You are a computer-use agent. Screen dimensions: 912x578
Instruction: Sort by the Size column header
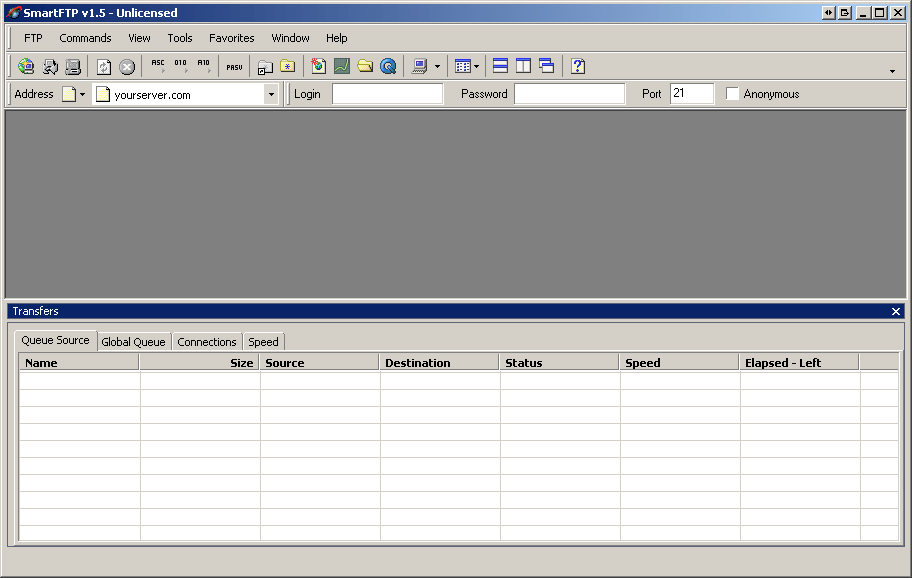[x=200, y=363]
